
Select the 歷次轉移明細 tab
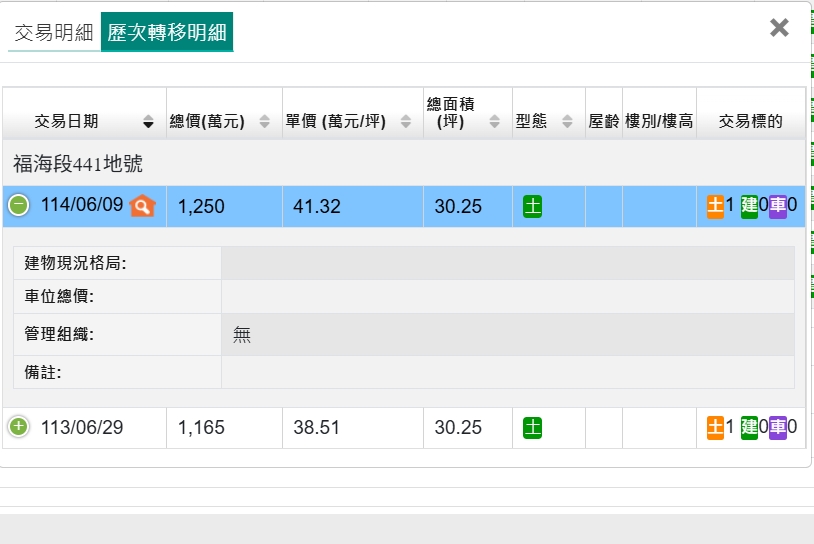click(x=167, y=32)
